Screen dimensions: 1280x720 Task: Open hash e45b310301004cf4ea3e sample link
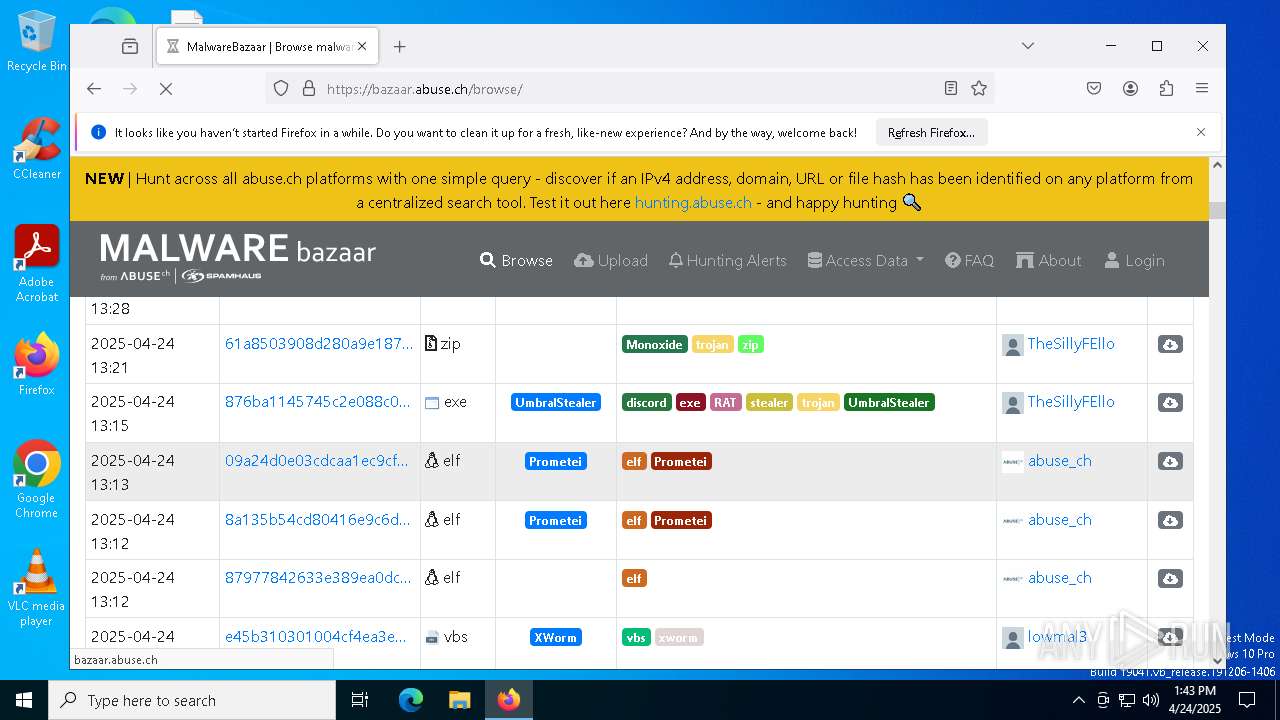pos(315,636)
